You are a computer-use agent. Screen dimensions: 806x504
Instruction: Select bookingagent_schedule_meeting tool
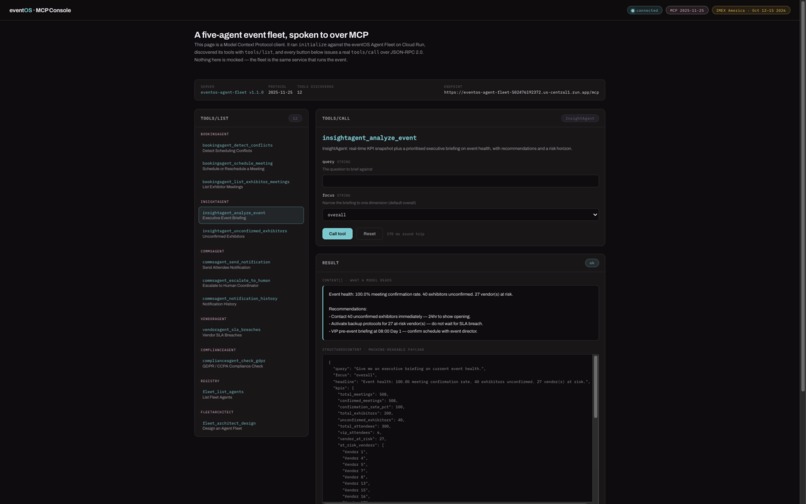(251, 166)
